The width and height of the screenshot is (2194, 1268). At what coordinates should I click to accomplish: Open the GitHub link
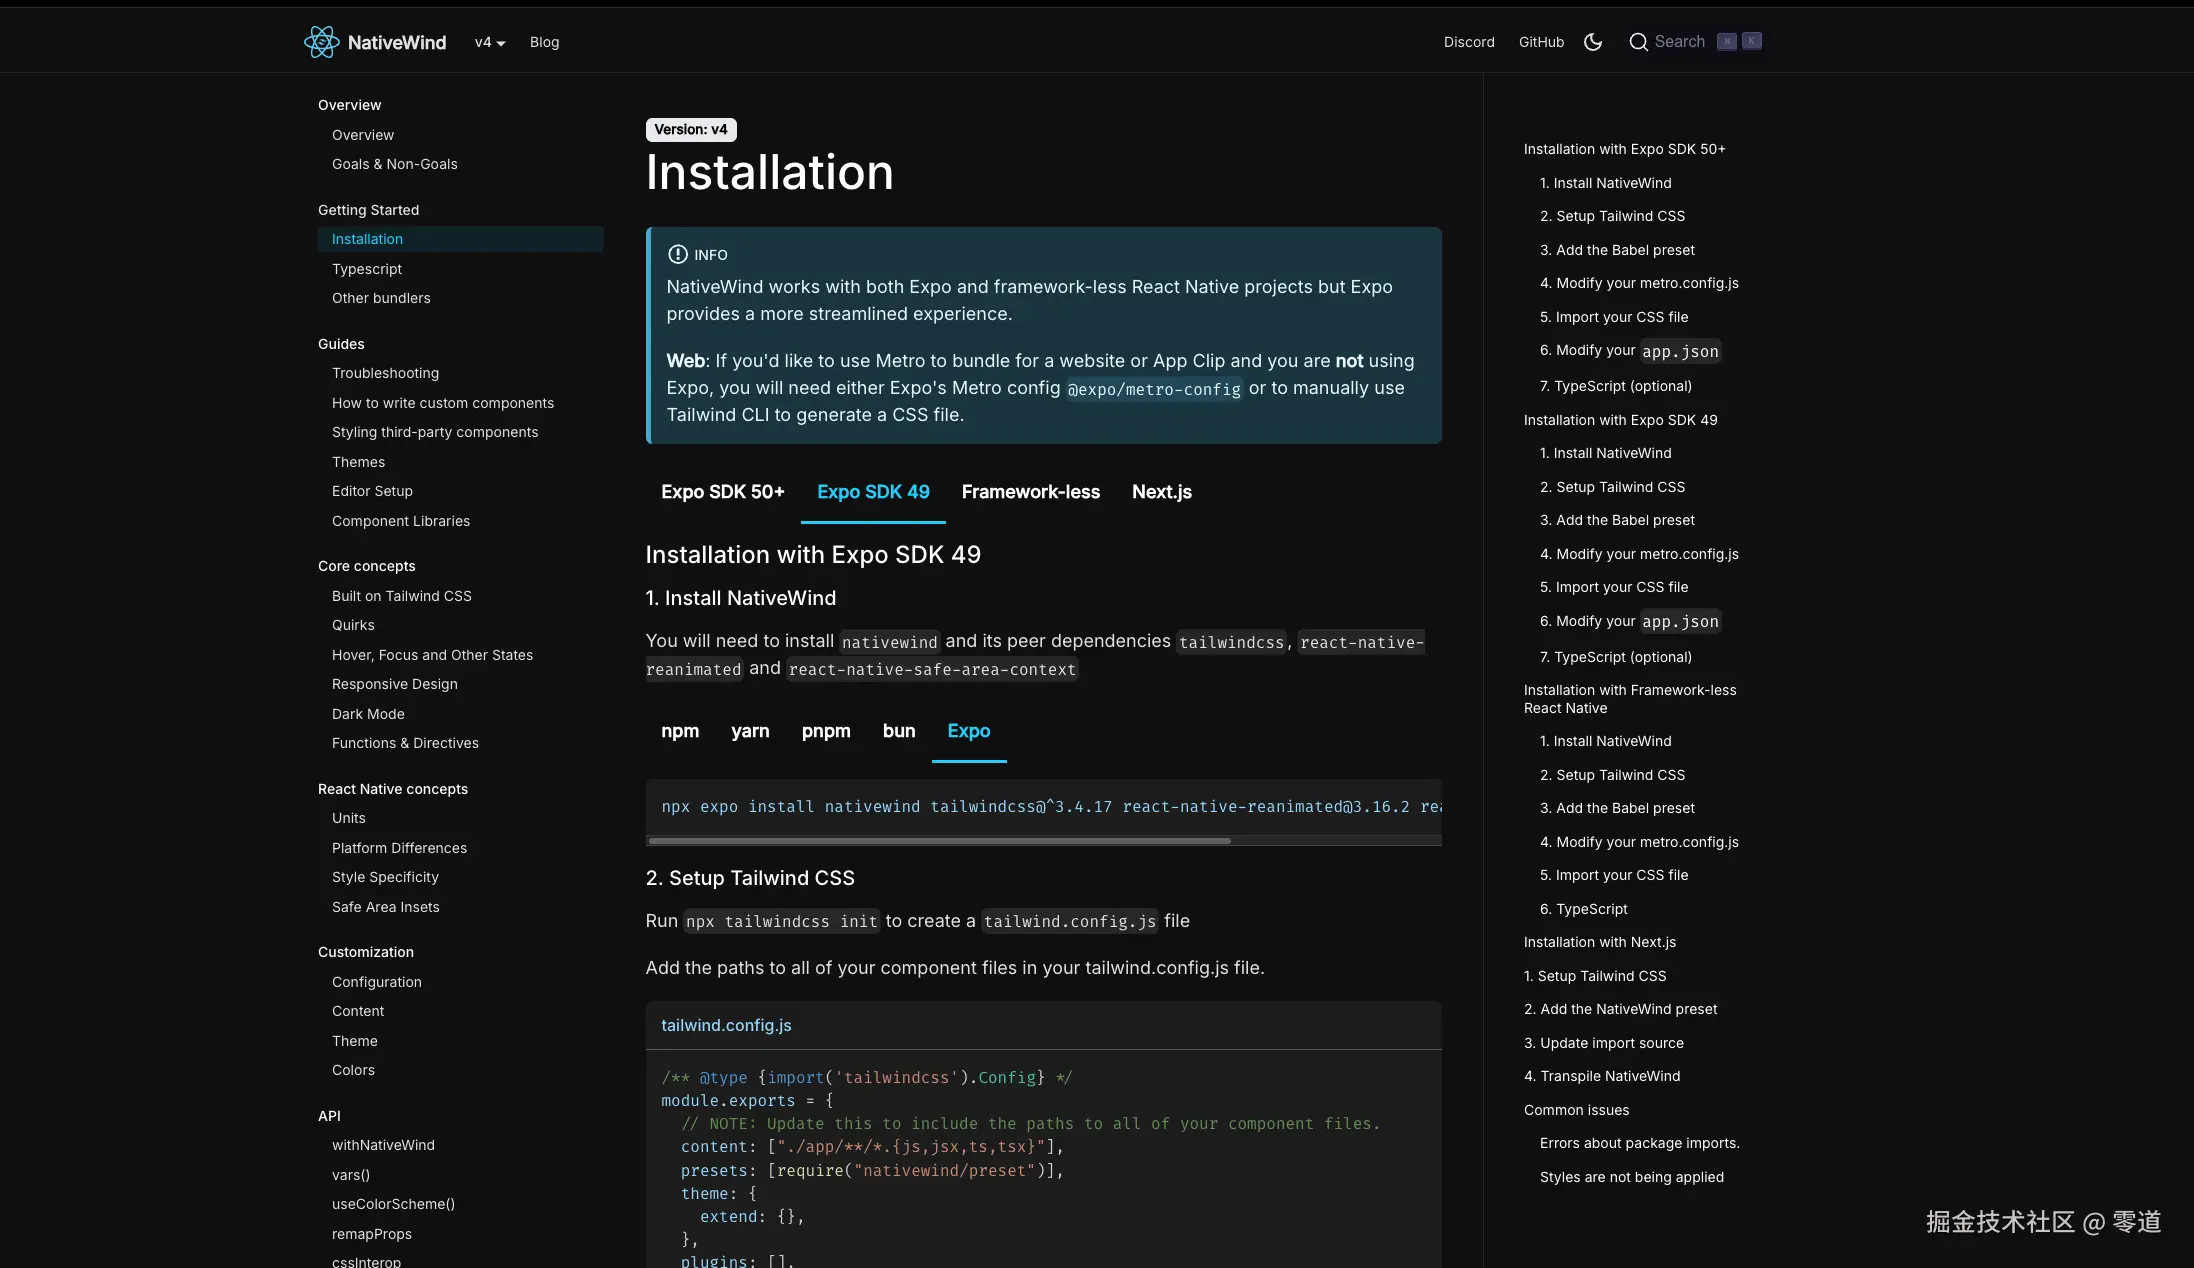[1541, 42]
